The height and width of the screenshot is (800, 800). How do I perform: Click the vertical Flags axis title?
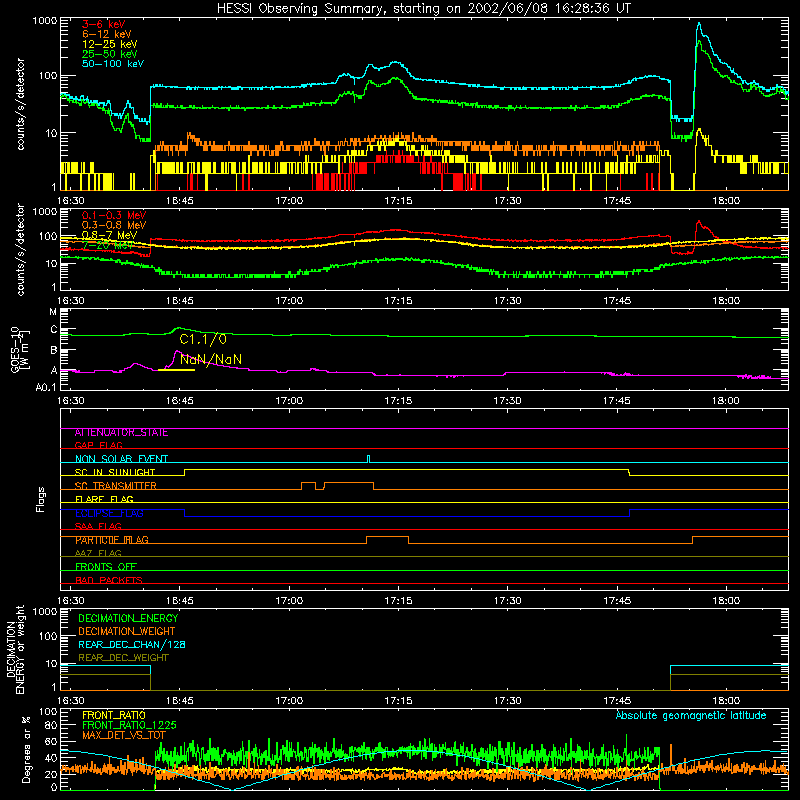click(41, 499)
